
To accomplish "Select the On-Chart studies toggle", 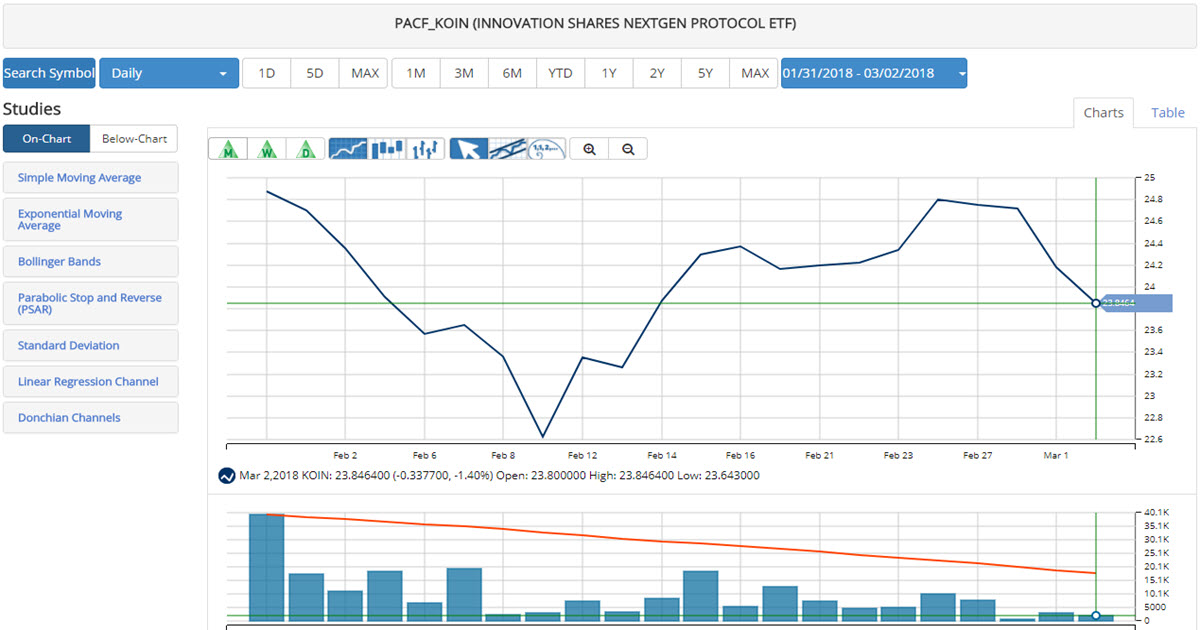I will 46,139.
